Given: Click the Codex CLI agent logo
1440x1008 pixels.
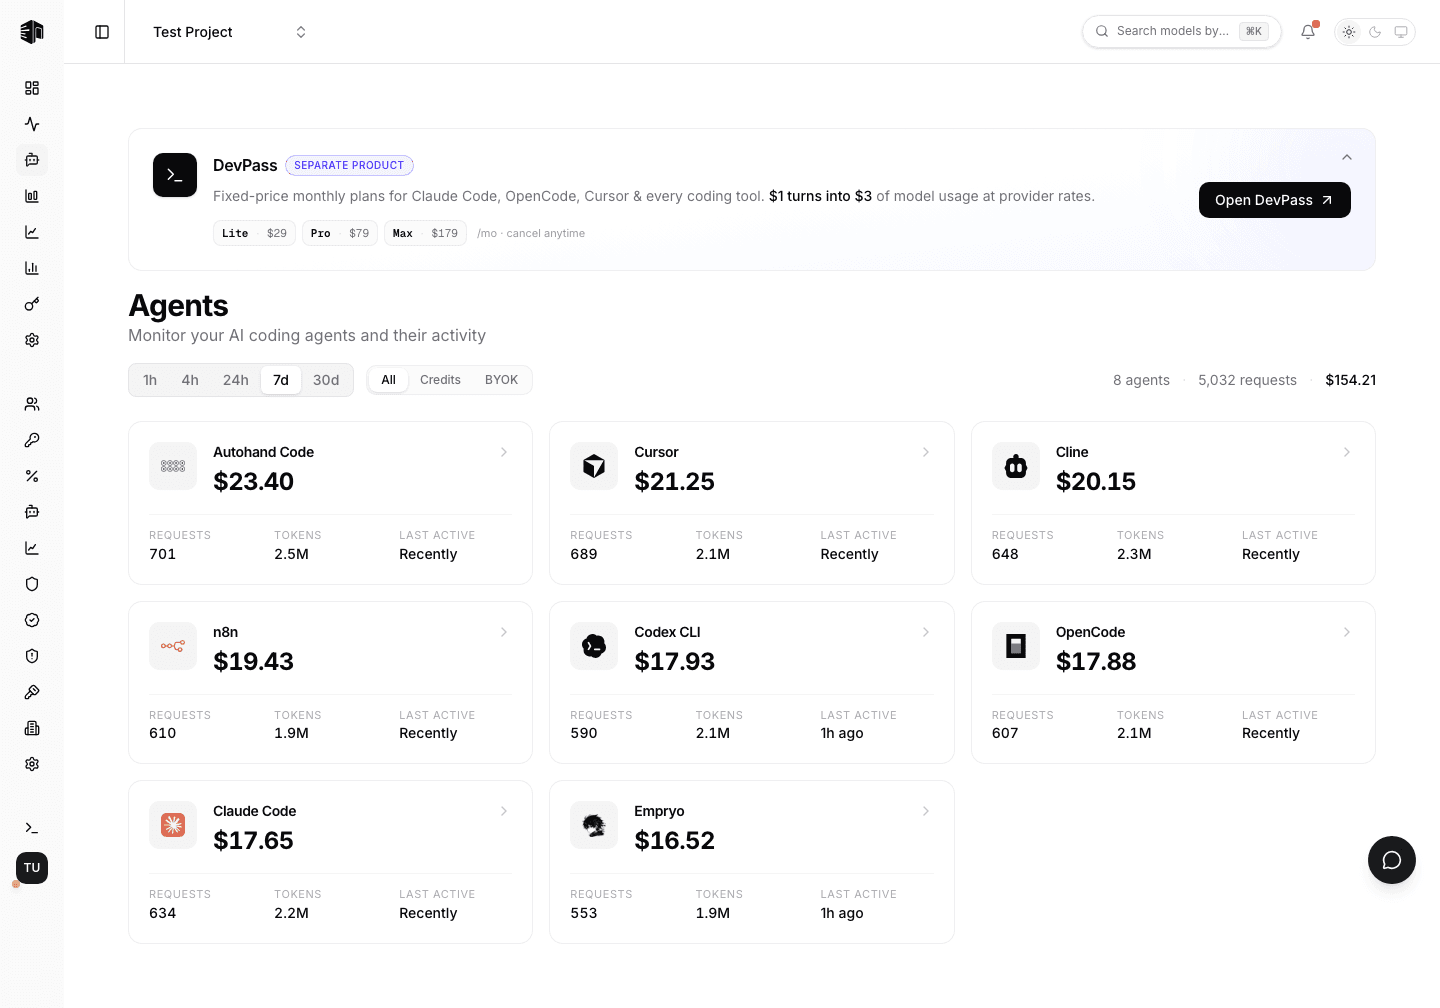Looking at the screenshot, I should (x=594, y=646).
